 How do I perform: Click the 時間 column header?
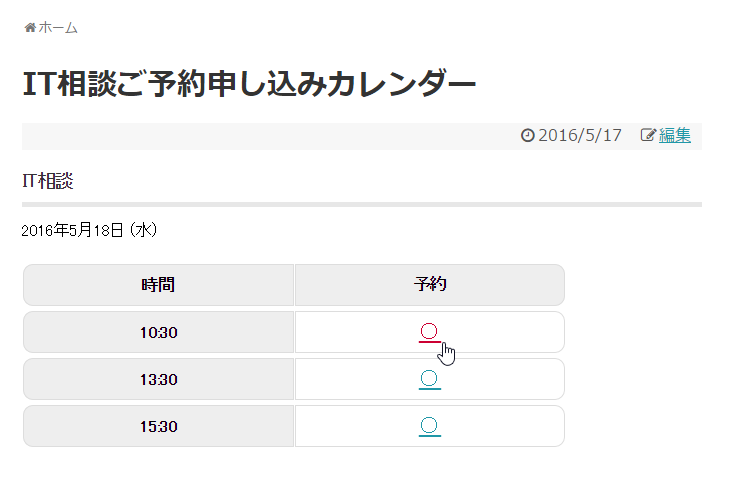pos(158,285)
